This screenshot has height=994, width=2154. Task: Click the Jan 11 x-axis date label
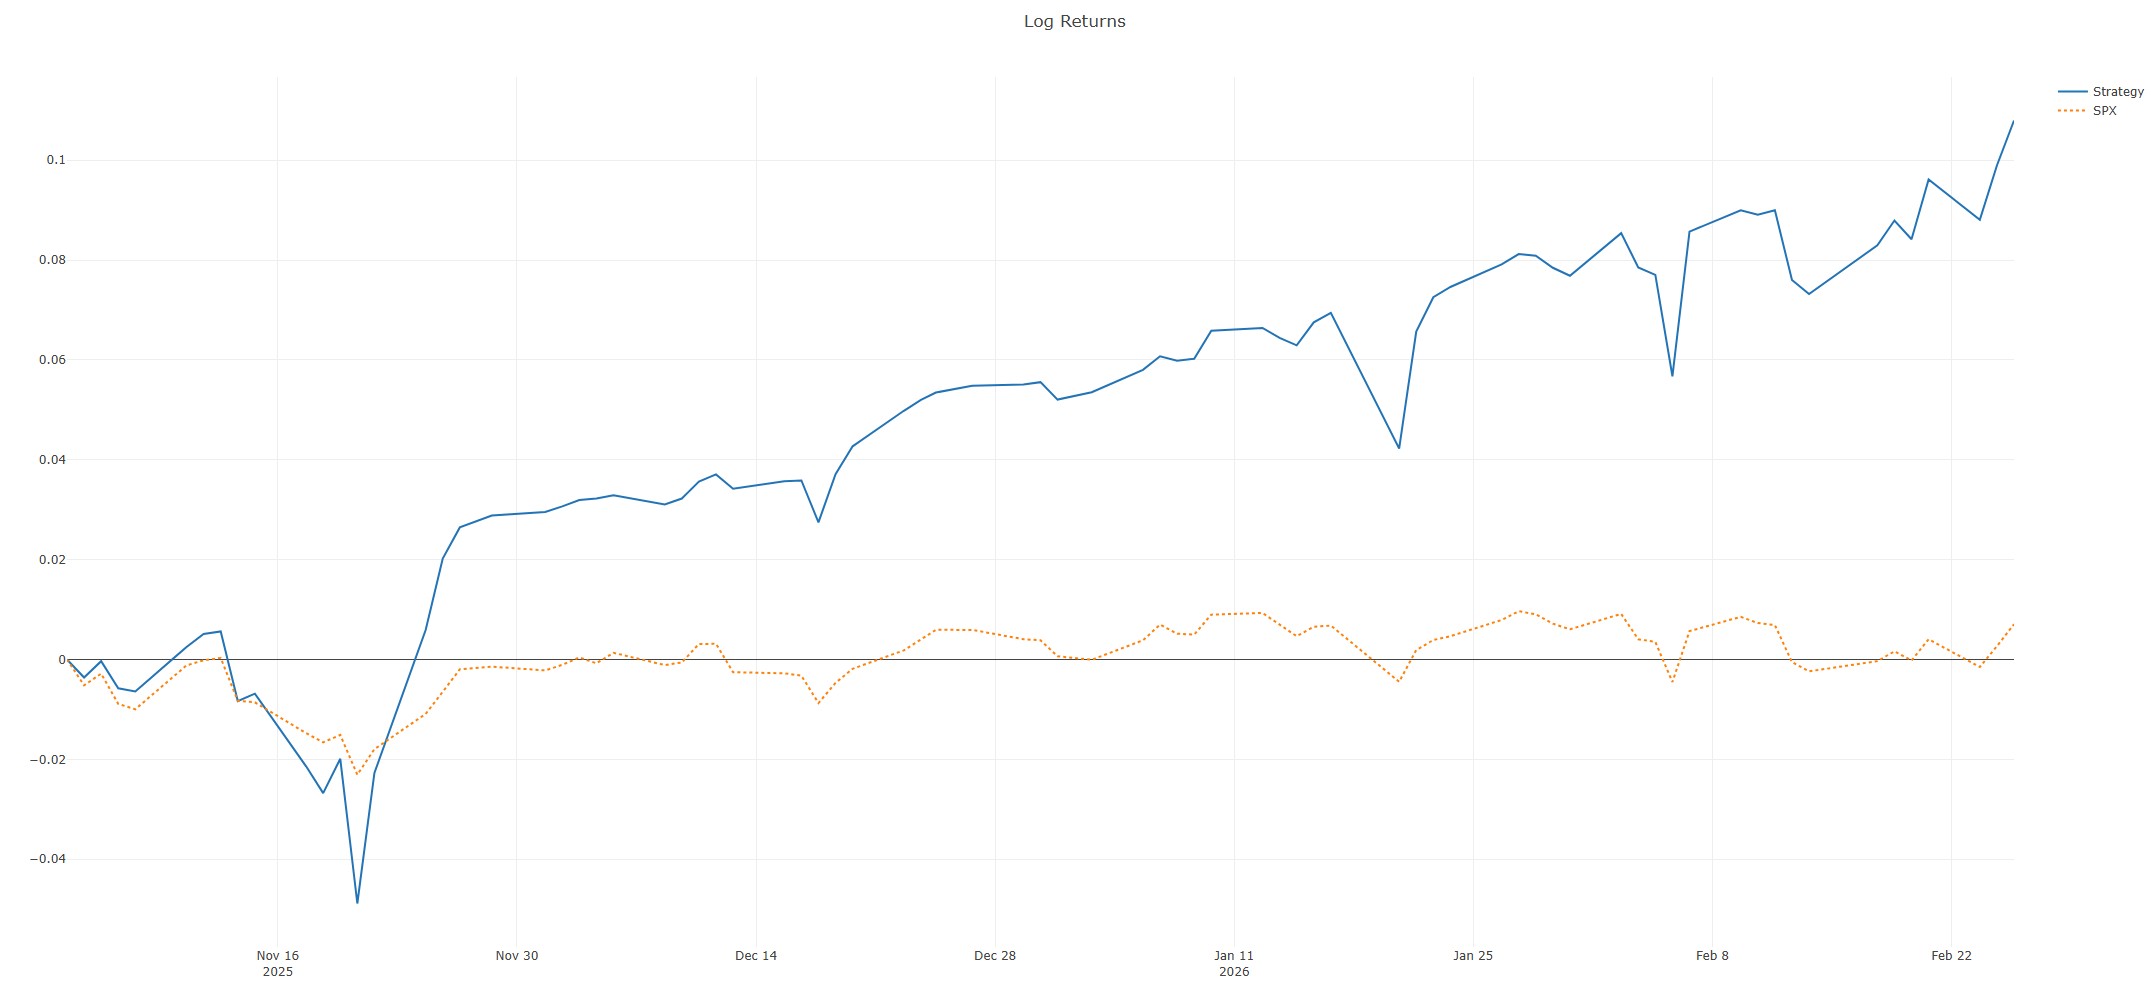(x=1234, y=956)
